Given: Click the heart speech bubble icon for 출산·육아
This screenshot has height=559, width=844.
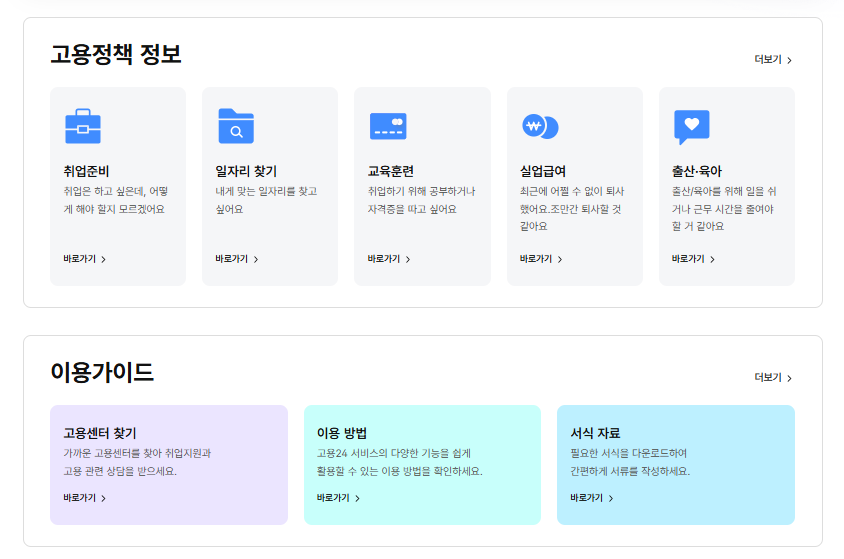Looking at the screenshot, I should point(692,128).
